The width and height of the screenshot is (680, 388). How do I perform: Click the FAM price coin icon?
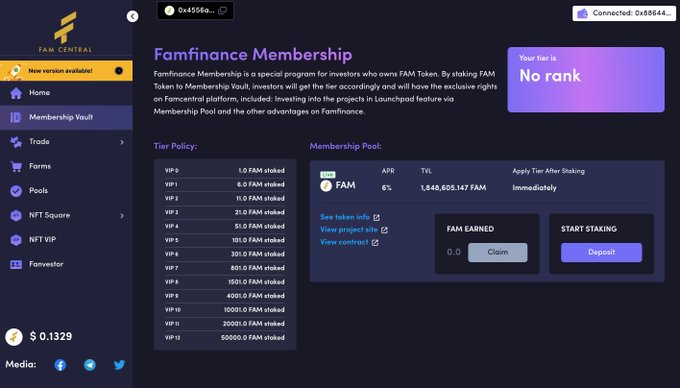click(14, 336)
